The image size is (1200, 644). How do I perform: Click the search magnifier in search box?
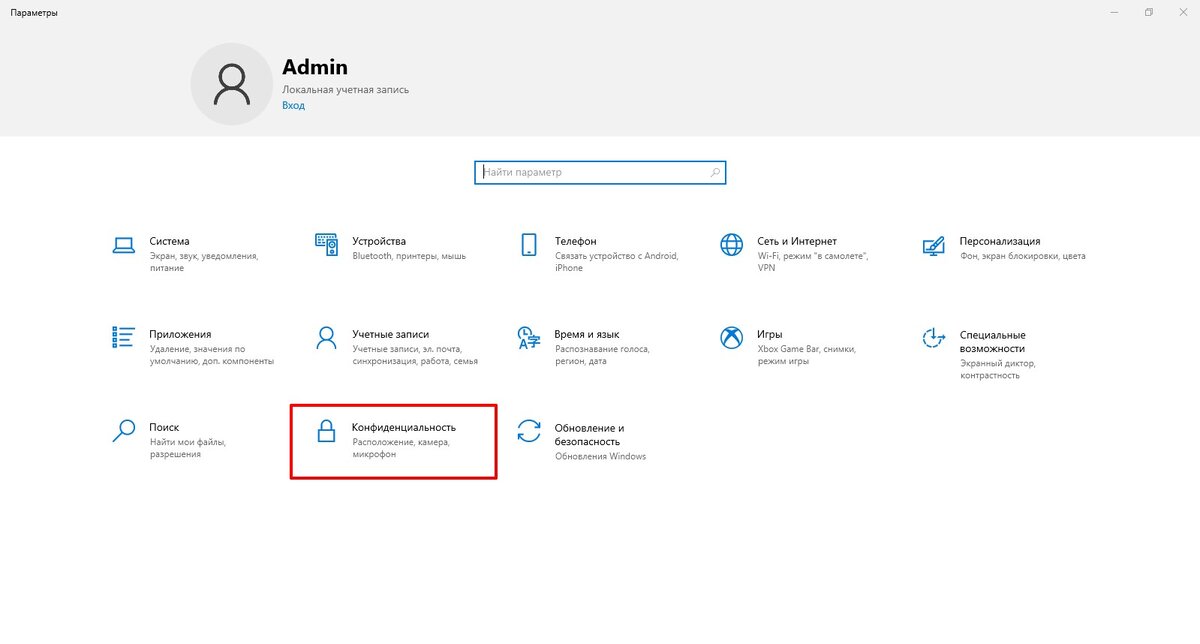[x=715, y=172]
